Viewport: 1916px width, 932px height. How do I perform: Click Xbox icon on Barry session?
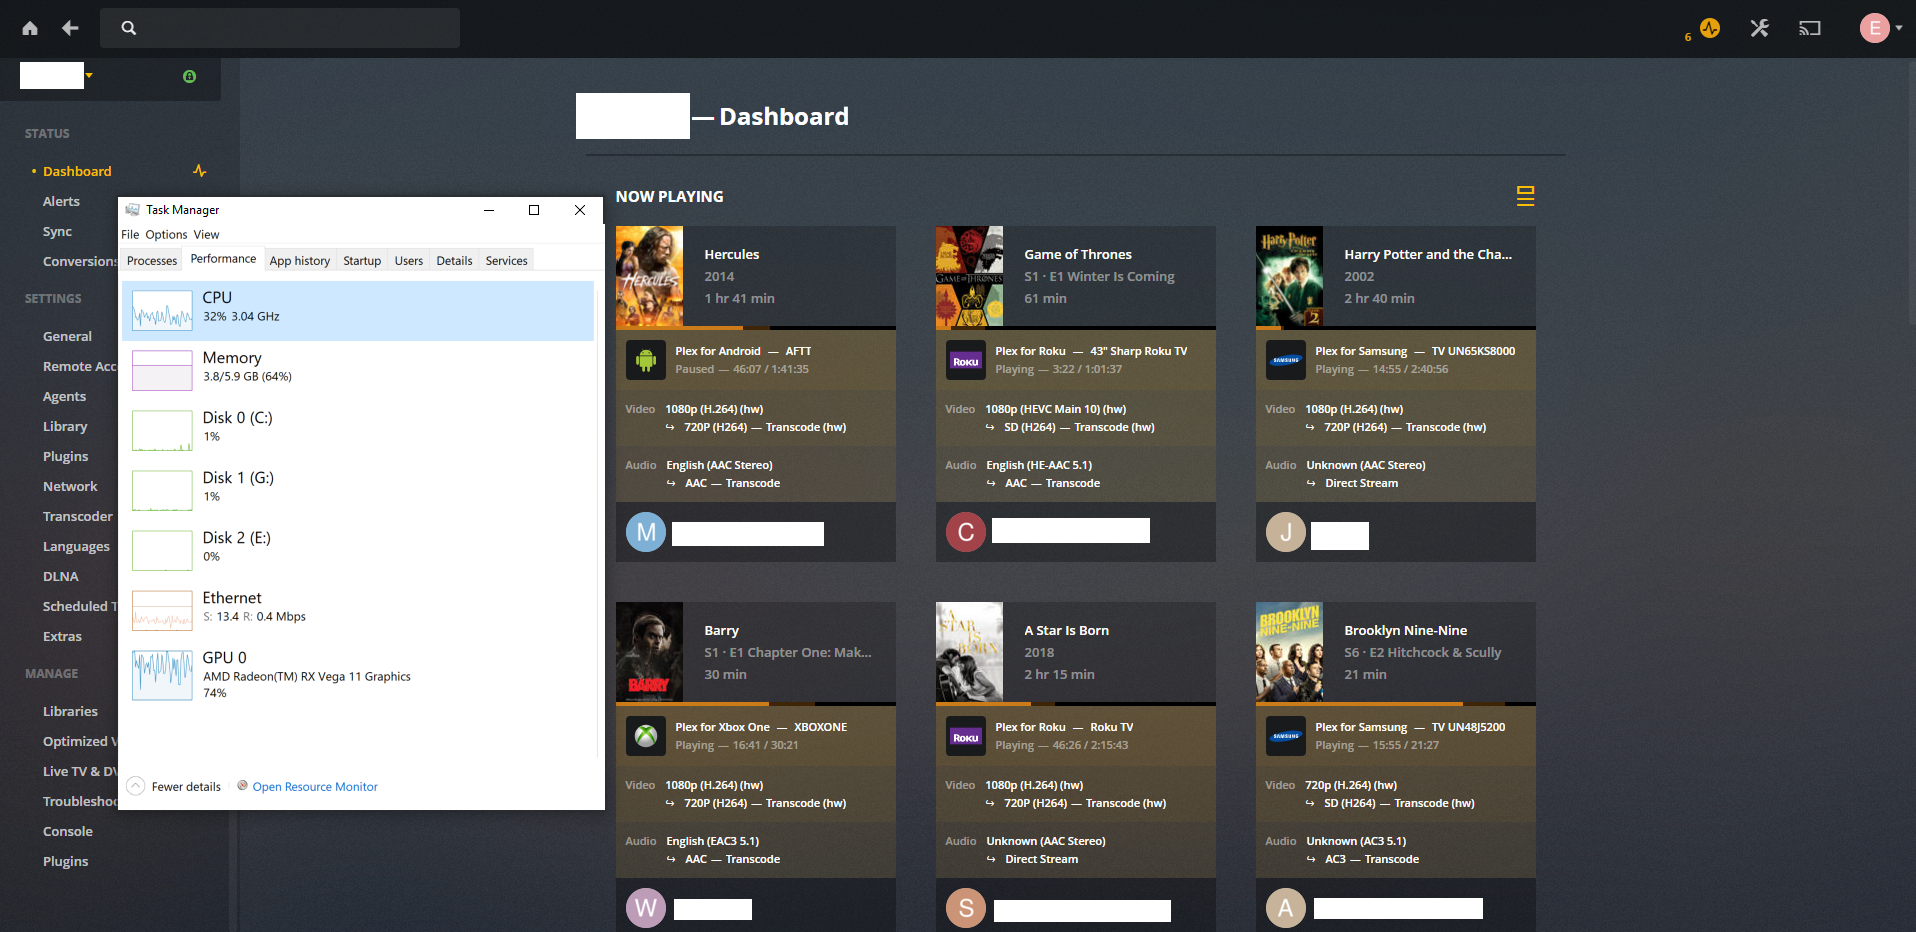click(646, 736)
